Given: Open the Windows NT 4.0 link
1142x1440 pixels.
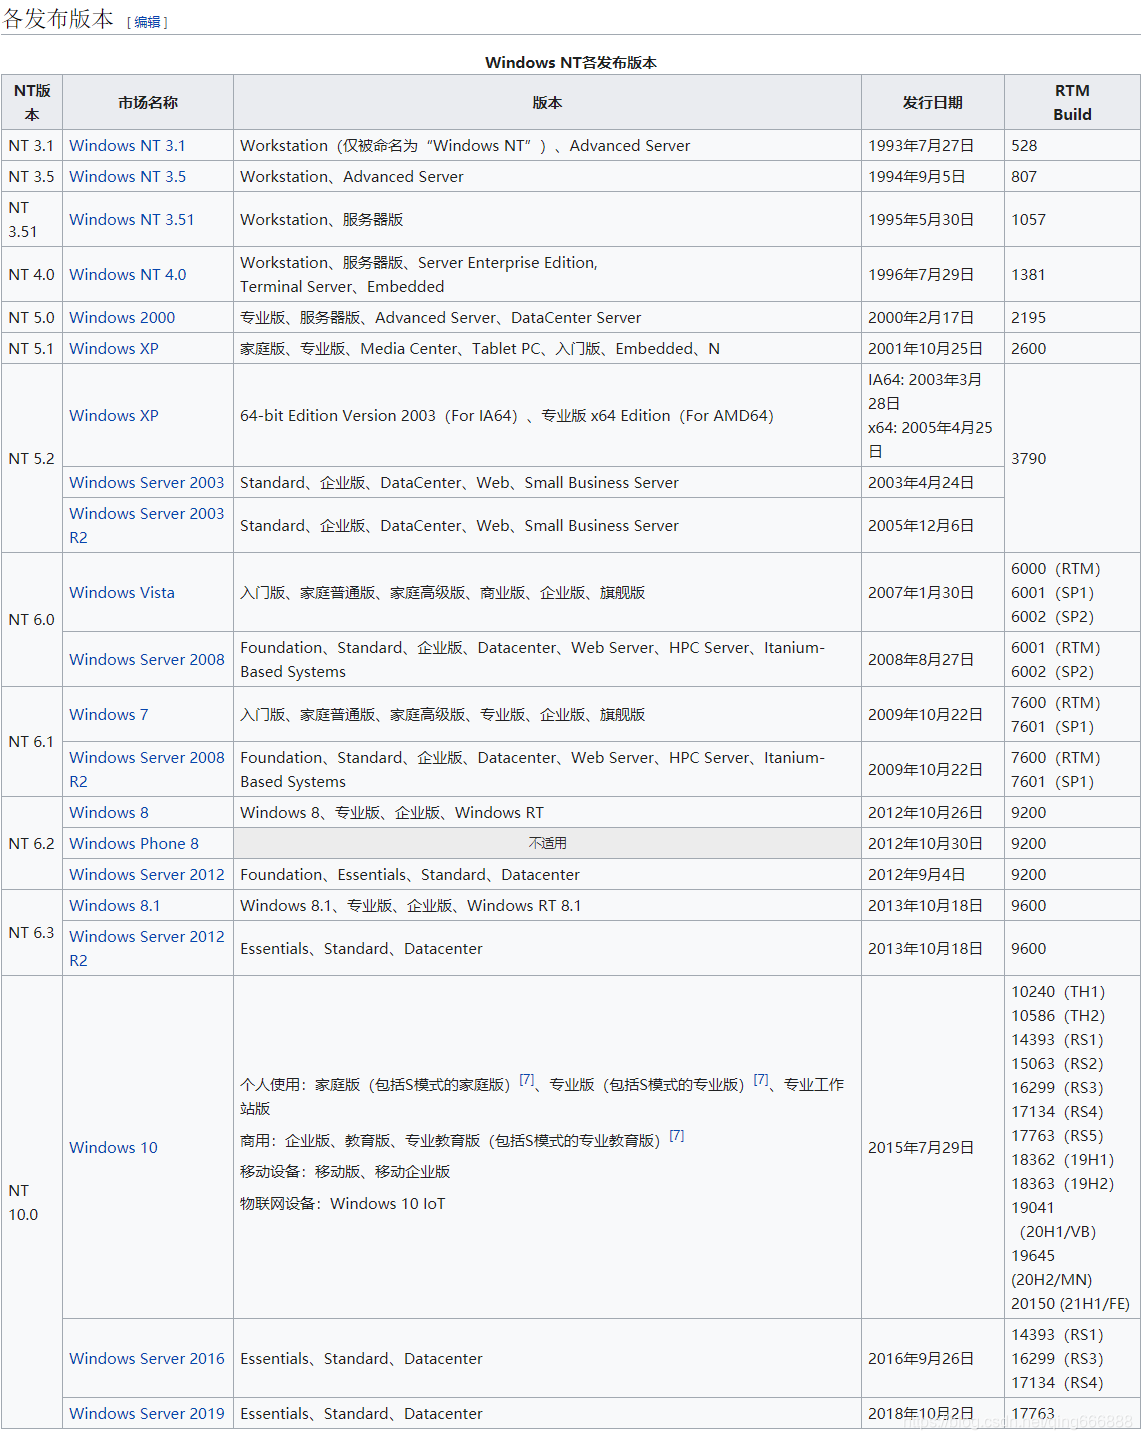Looking at the screenshot, I should tap(127, 274).
